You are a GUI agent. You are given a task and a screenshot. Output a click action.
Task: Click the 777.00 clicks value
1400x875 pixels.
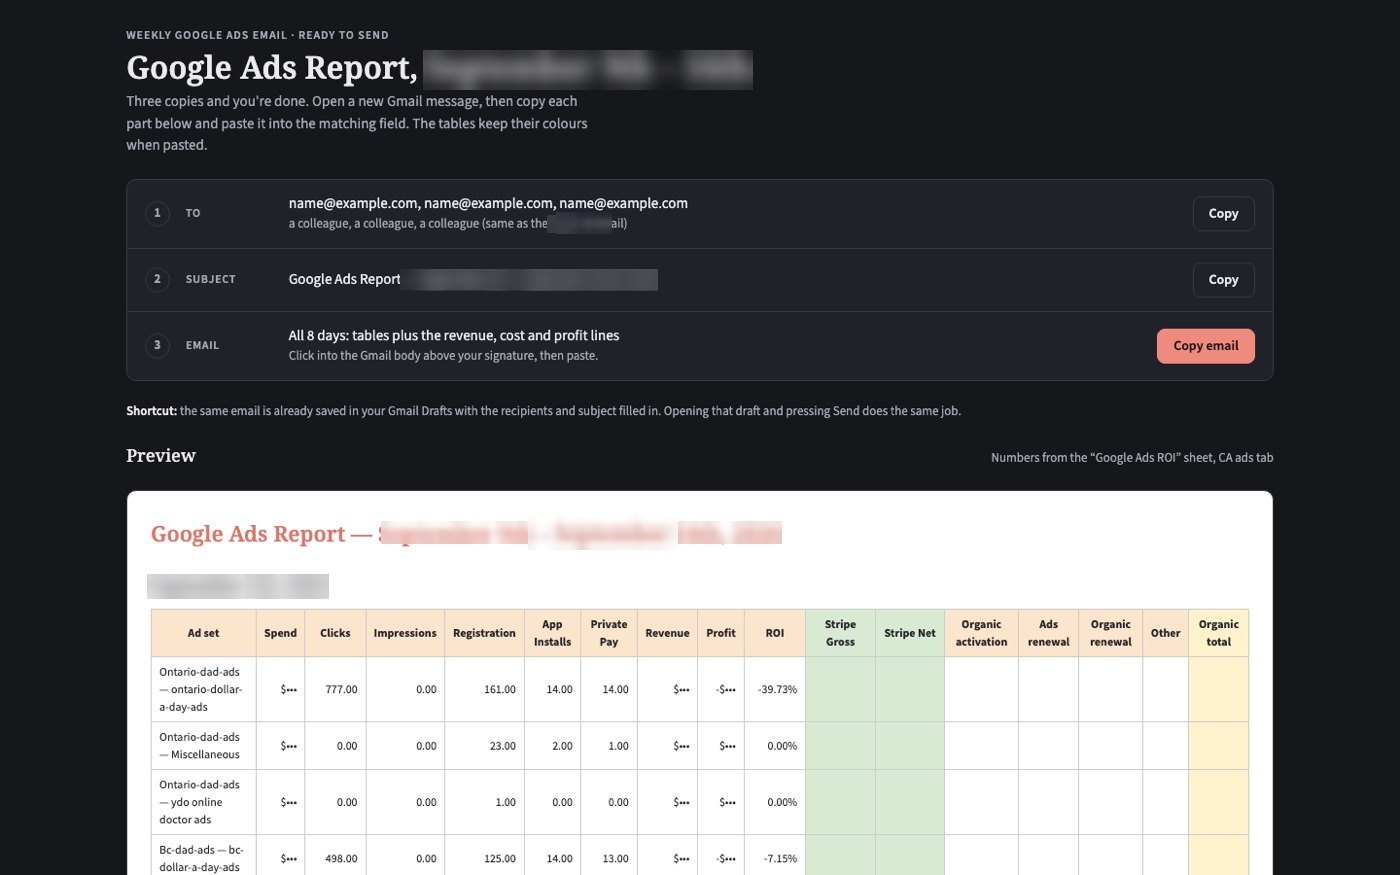click(x=341, y=690)
